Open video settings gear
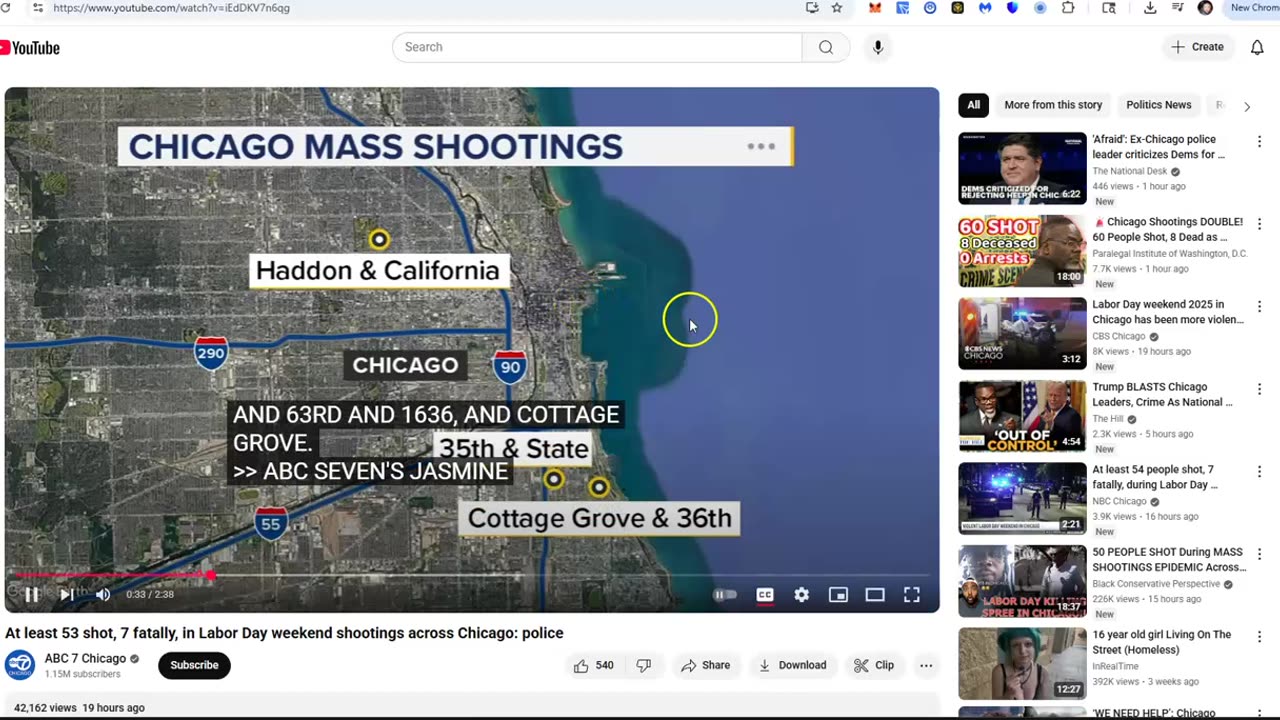 click(801, 595)
